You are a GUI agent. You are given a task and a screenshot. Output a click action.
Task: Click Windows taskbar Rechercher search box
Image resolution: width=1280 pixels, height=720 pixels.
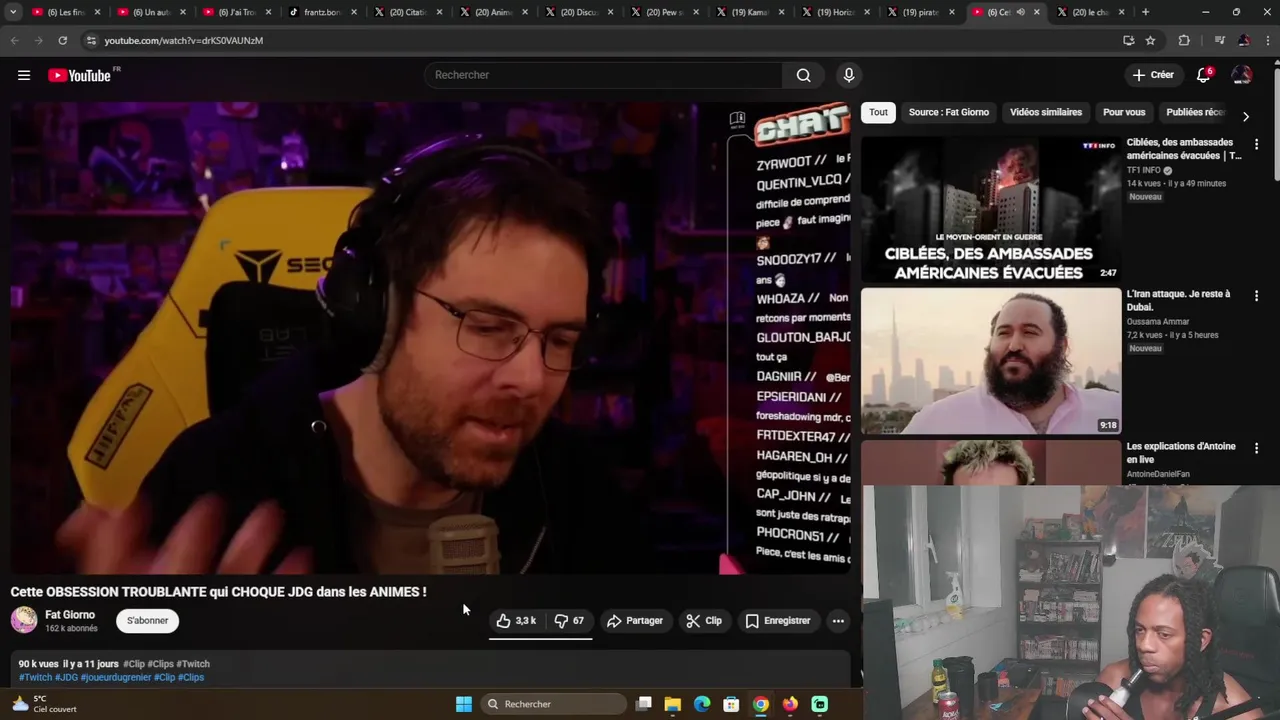(554, 704)
